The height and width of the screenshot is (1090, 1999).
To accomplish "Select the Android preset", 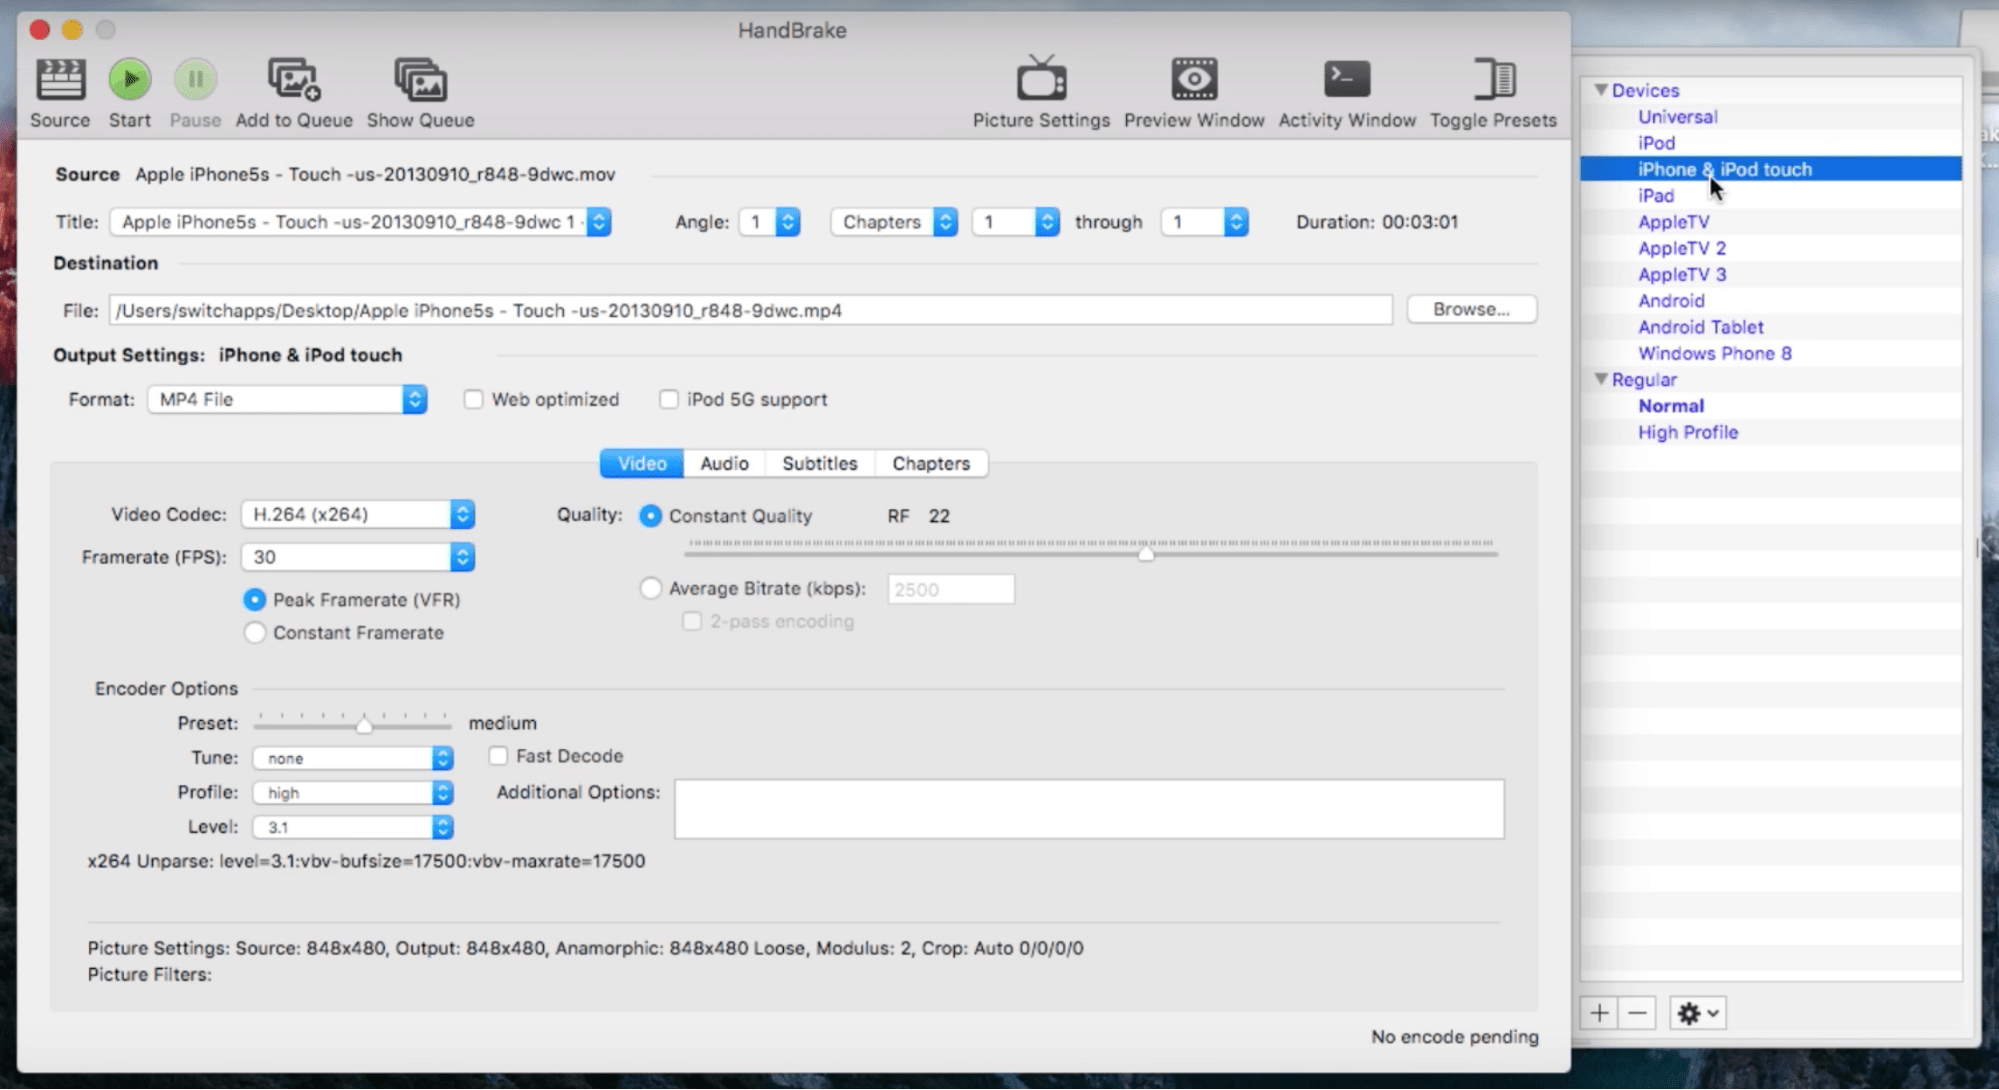I will click(1670, 301).
